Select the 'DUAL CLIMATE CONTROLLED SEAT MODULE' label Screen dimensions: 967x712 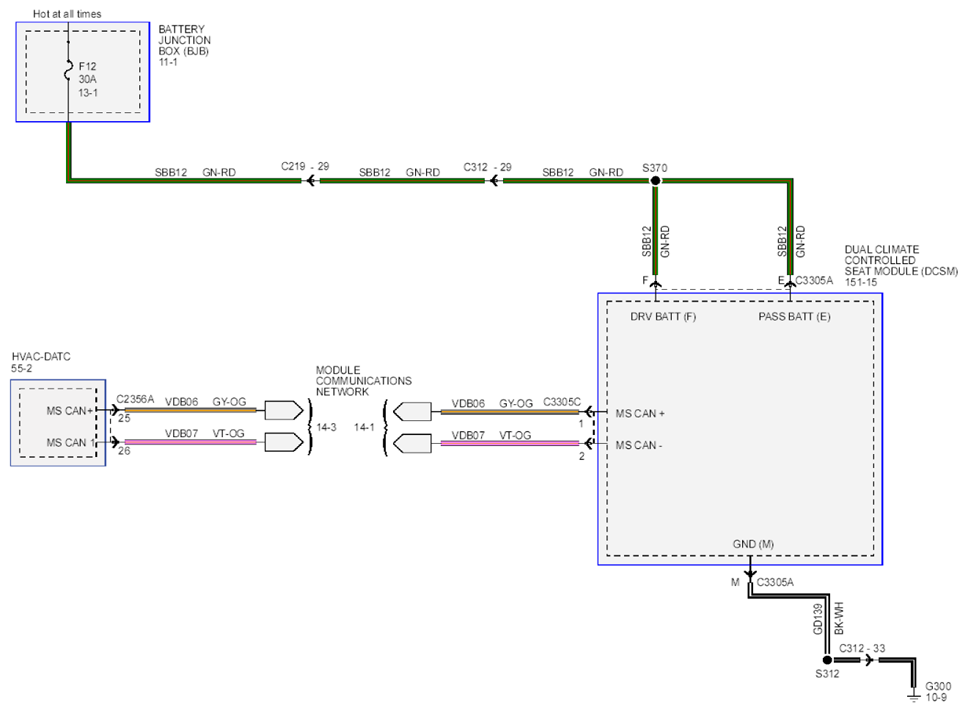[901, 260]
